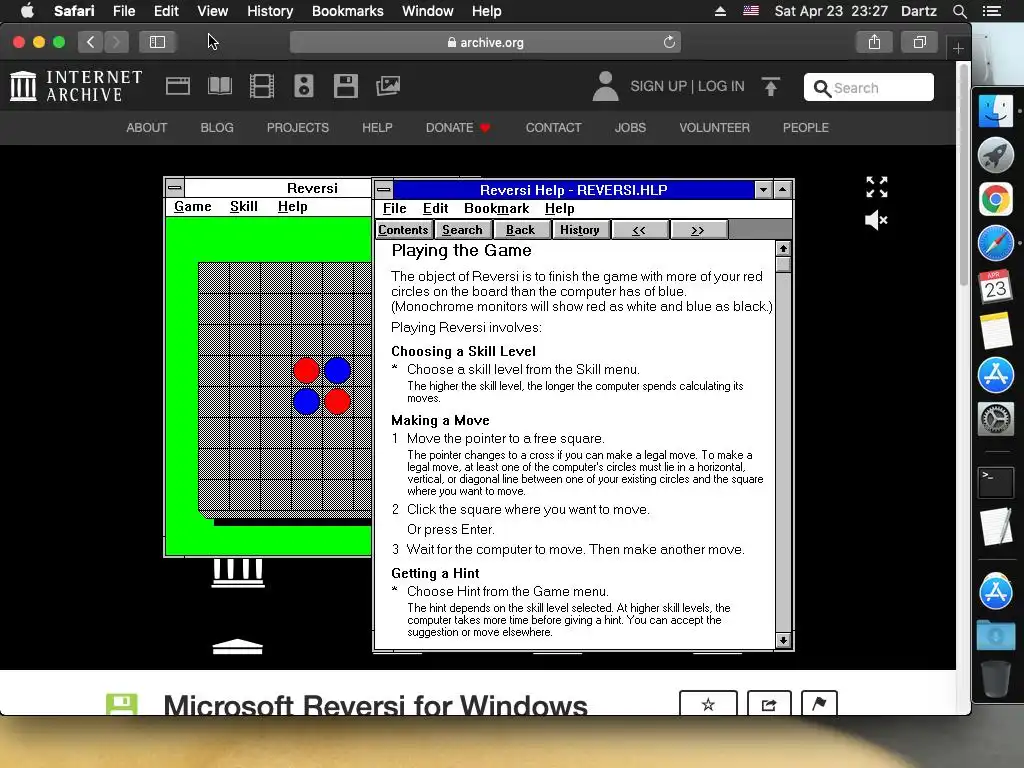Open Safari's History menu
The image size is (1024, 768).
(x=270, y=11)
